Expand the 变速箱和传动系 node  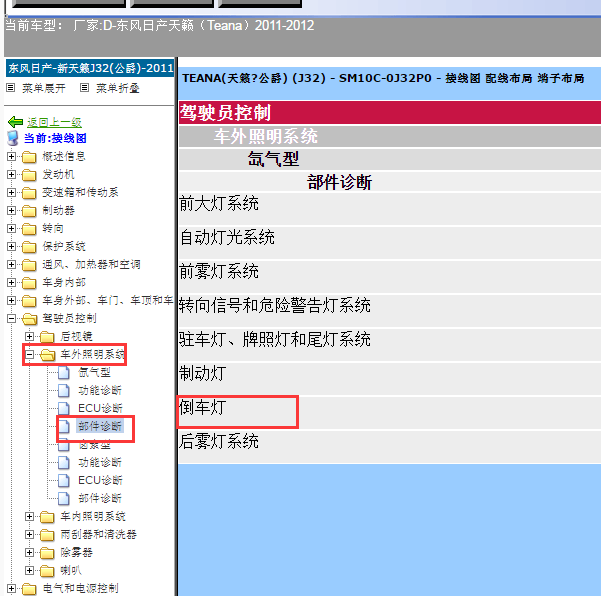(11, 192)
